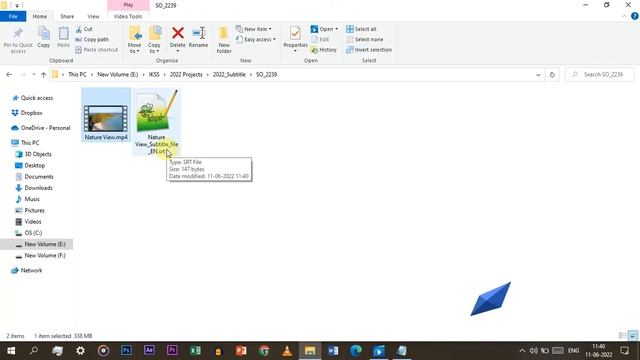Switch to the View tab

click(x=93, y=16)
